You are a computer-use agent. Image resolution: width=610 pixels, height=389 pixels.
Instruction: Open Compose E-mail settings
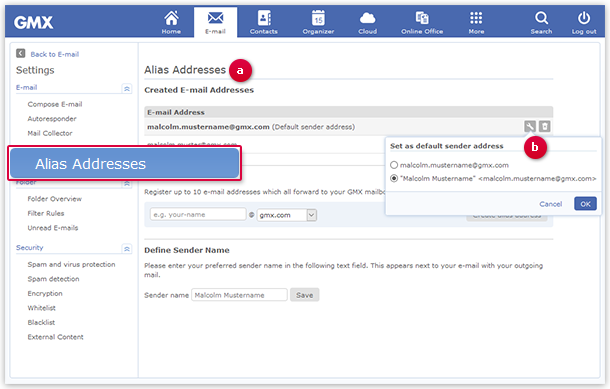[55, 104]
